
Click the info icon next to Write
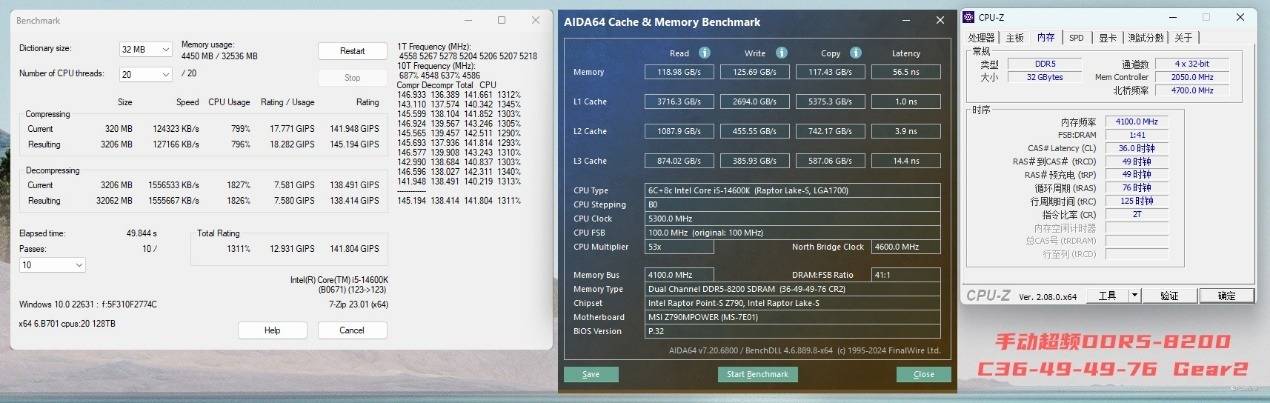click(x=781, y=53)
